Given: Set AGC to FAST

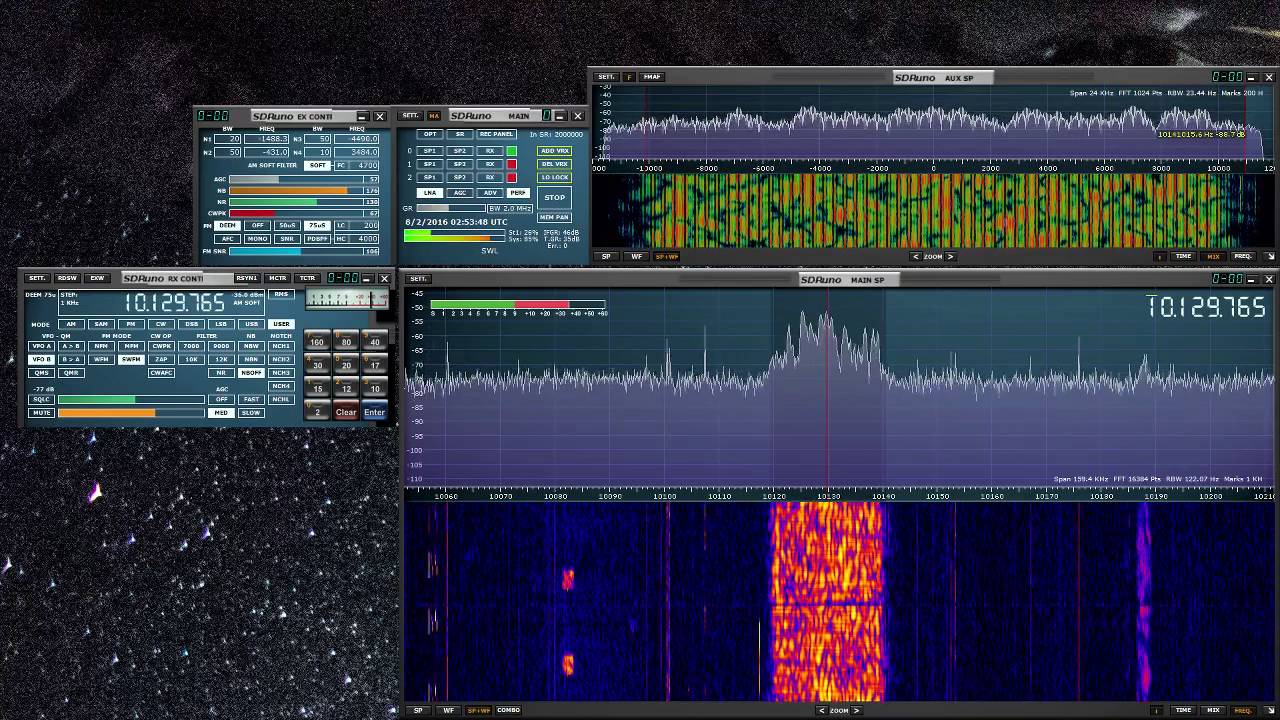Looking at the screenshot, I should 251,399.
